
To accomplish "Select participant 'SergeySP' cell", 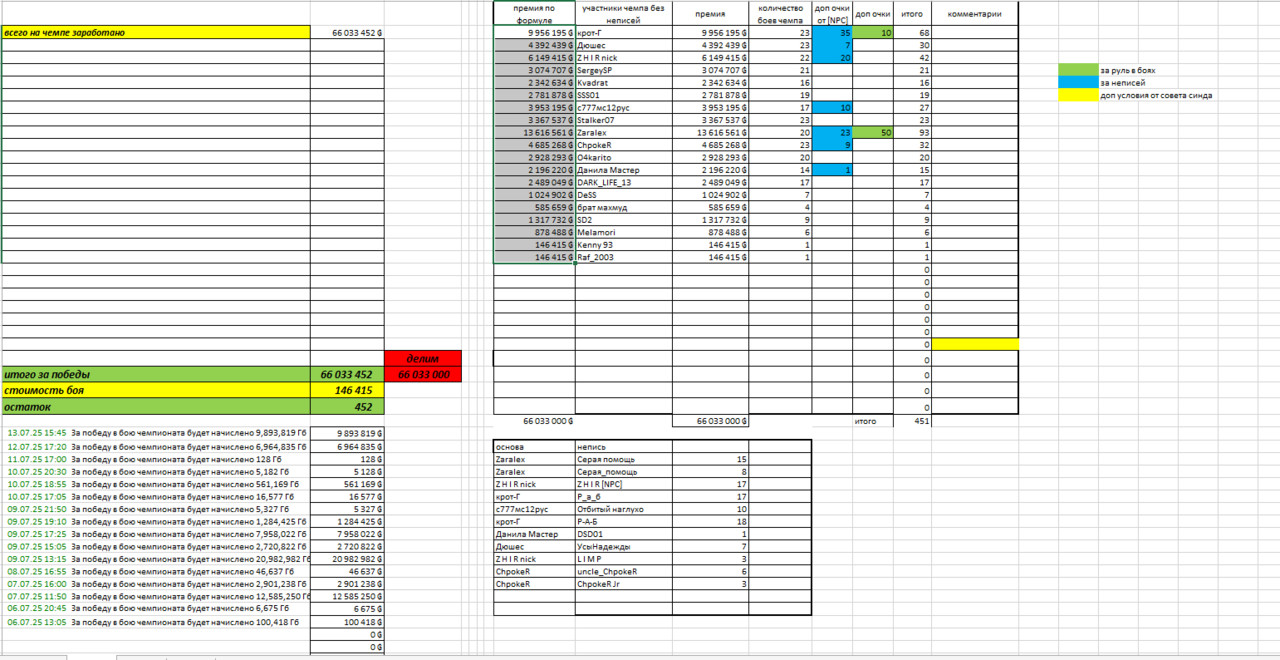I will [623, 70].
